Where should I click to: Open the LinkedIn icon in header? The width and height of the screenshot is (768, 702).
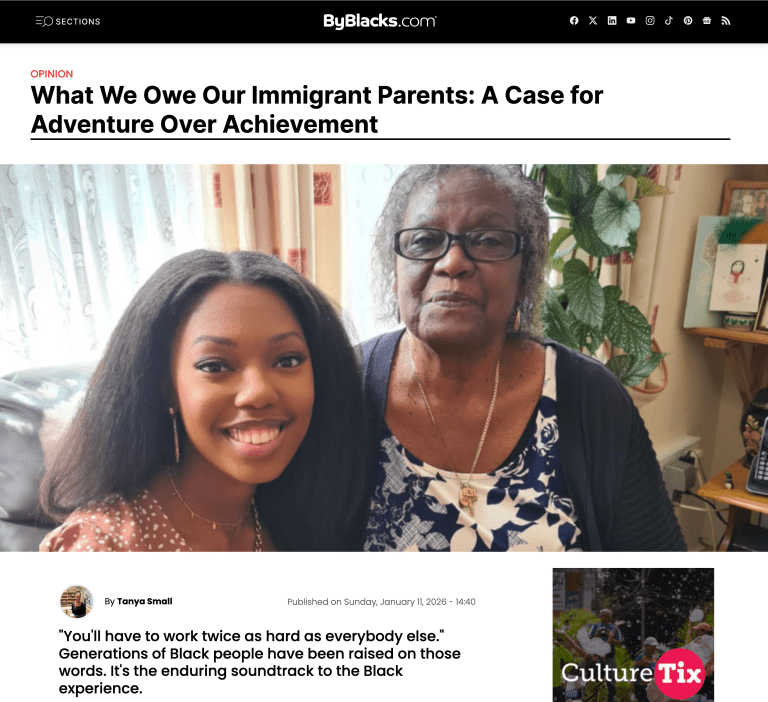tap(612, 21)
